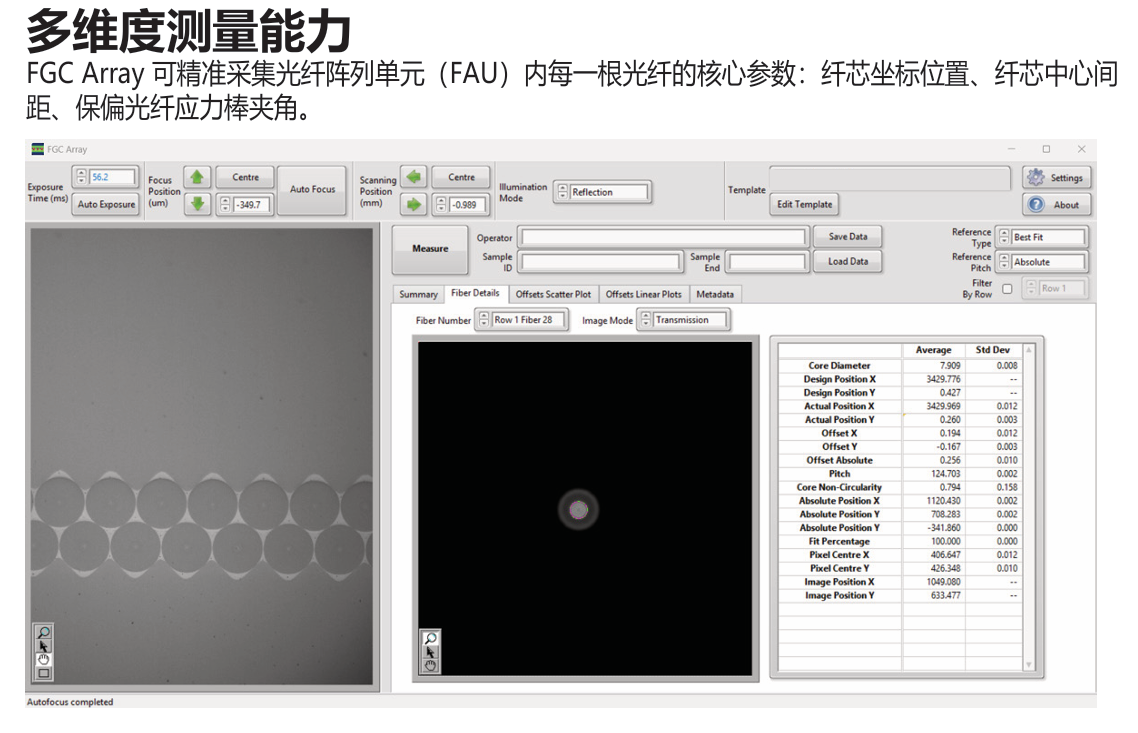
Task: Click the Offset Absolute row label
Action: point(839,460)
